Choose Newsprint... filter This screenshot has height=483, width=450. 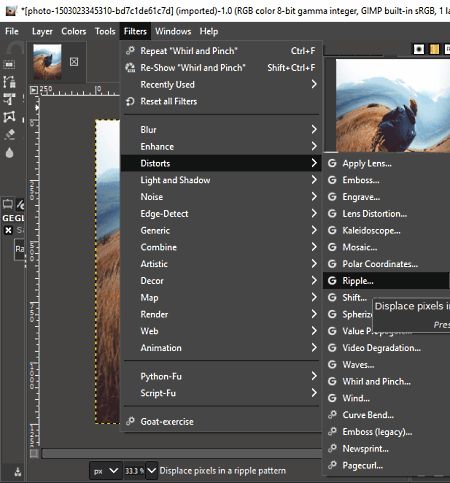[387, 449]
